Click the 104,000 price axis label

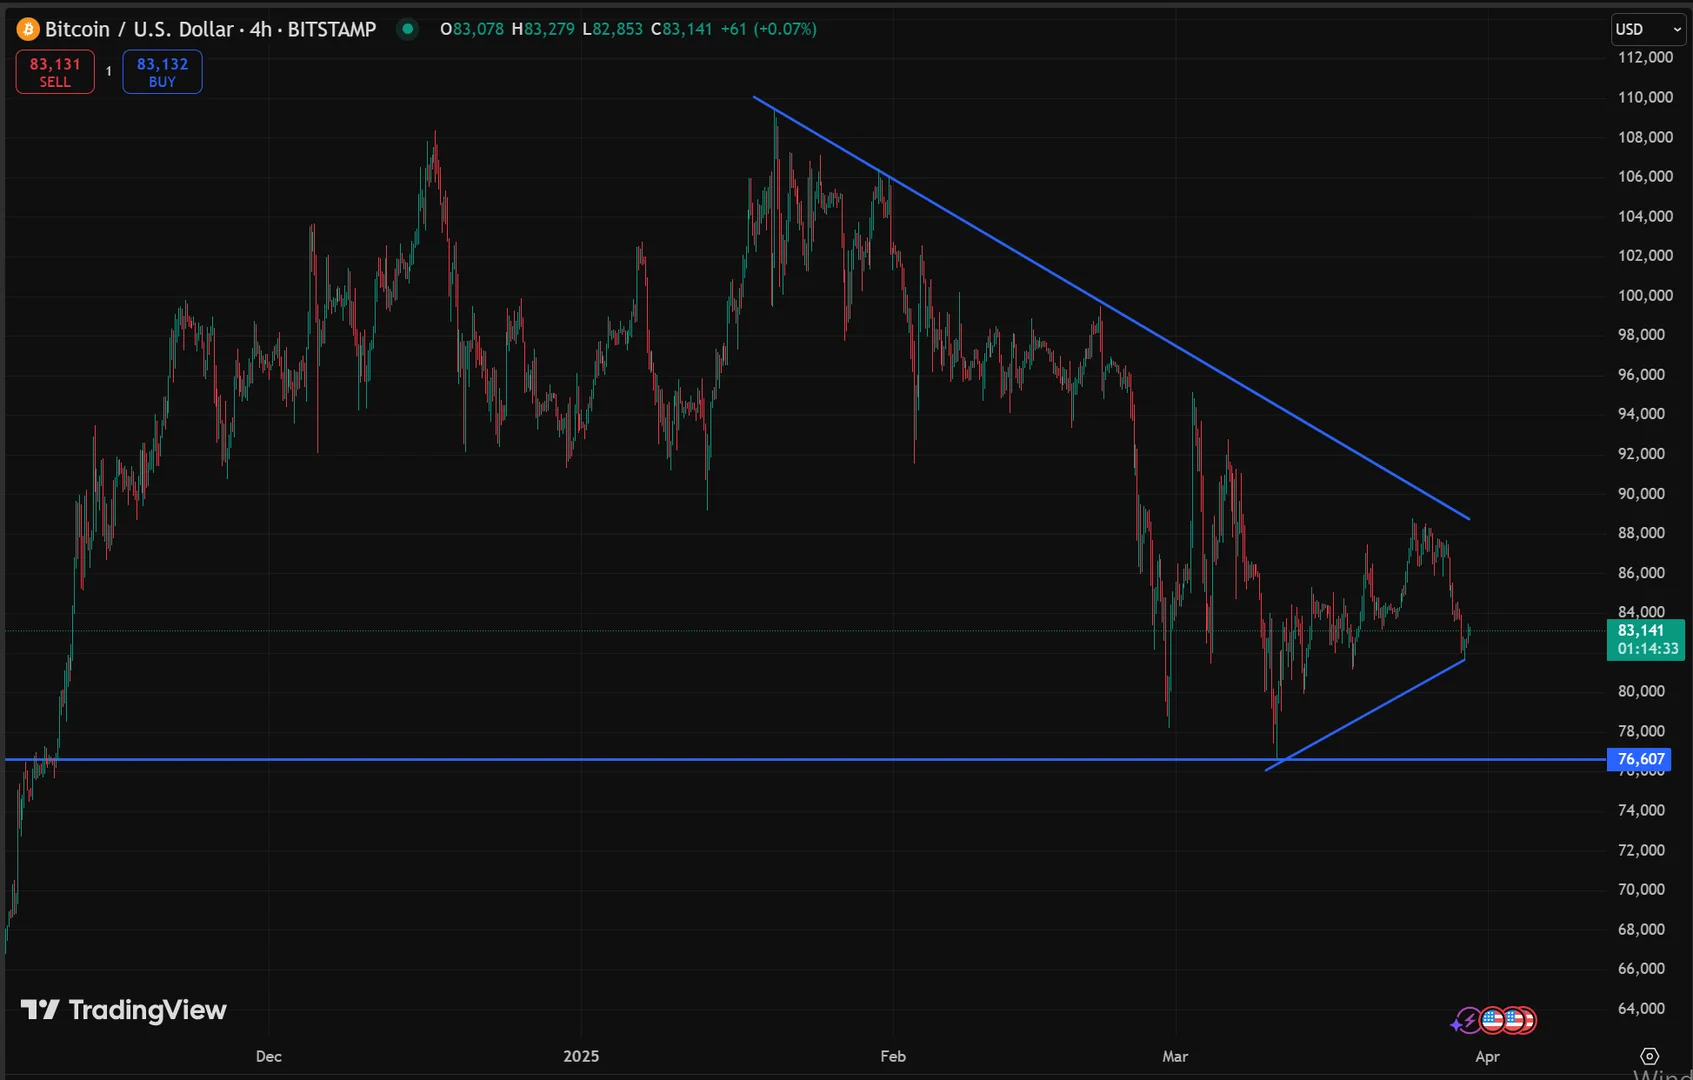1645,216
